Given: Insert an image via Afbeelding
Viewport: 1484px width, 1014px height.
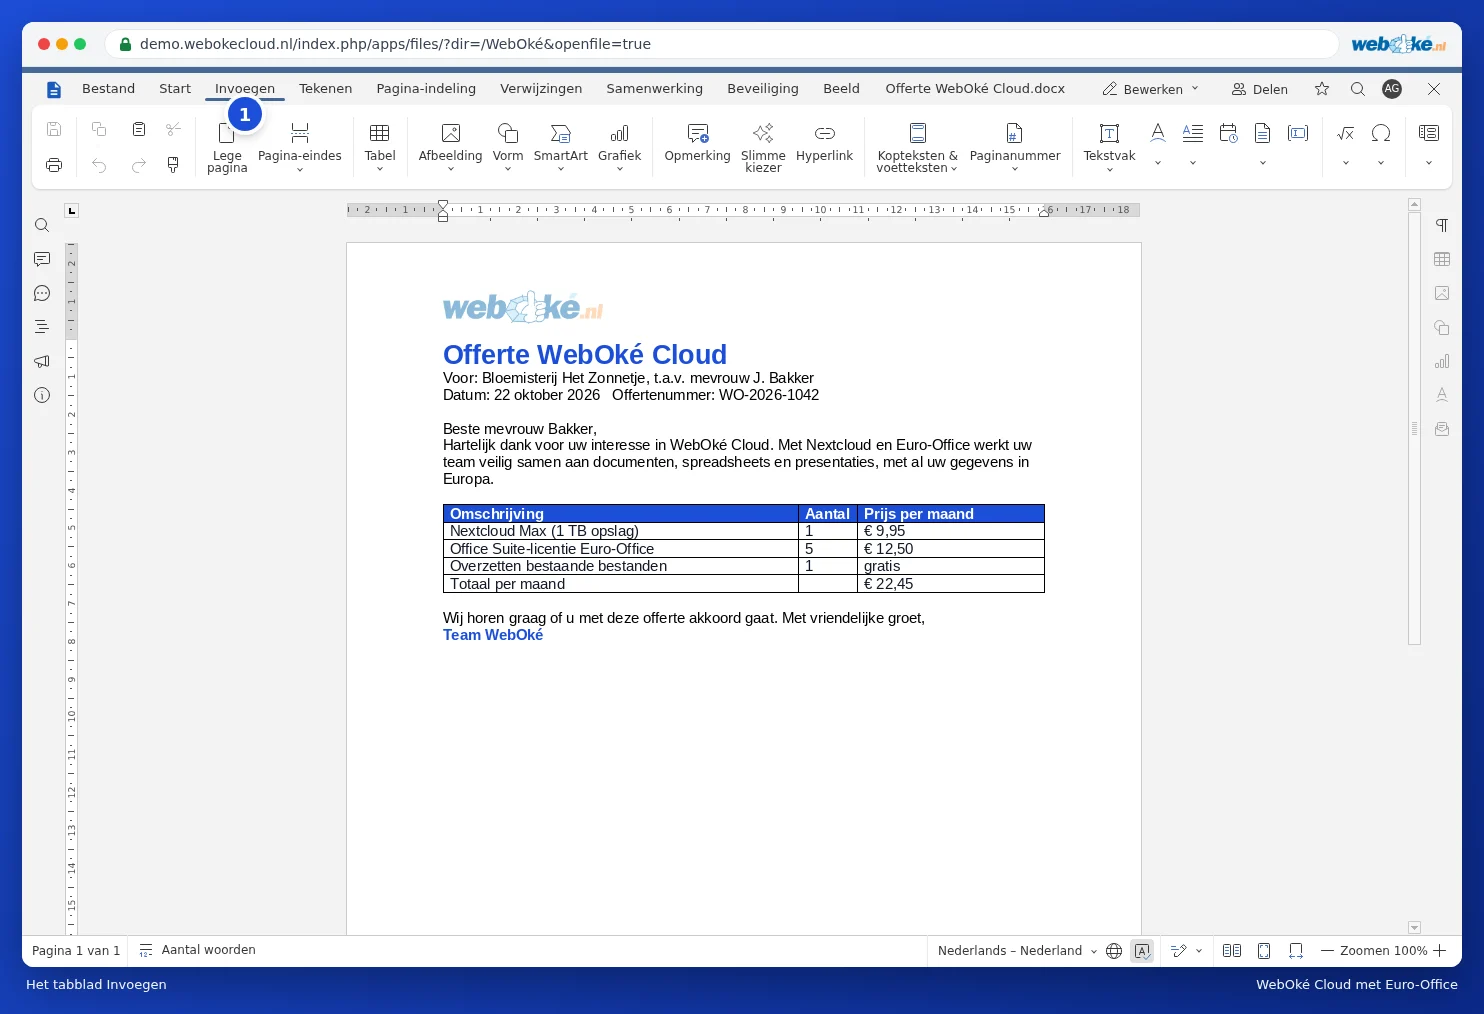Looking at the screenshot, I should [450, 146].
